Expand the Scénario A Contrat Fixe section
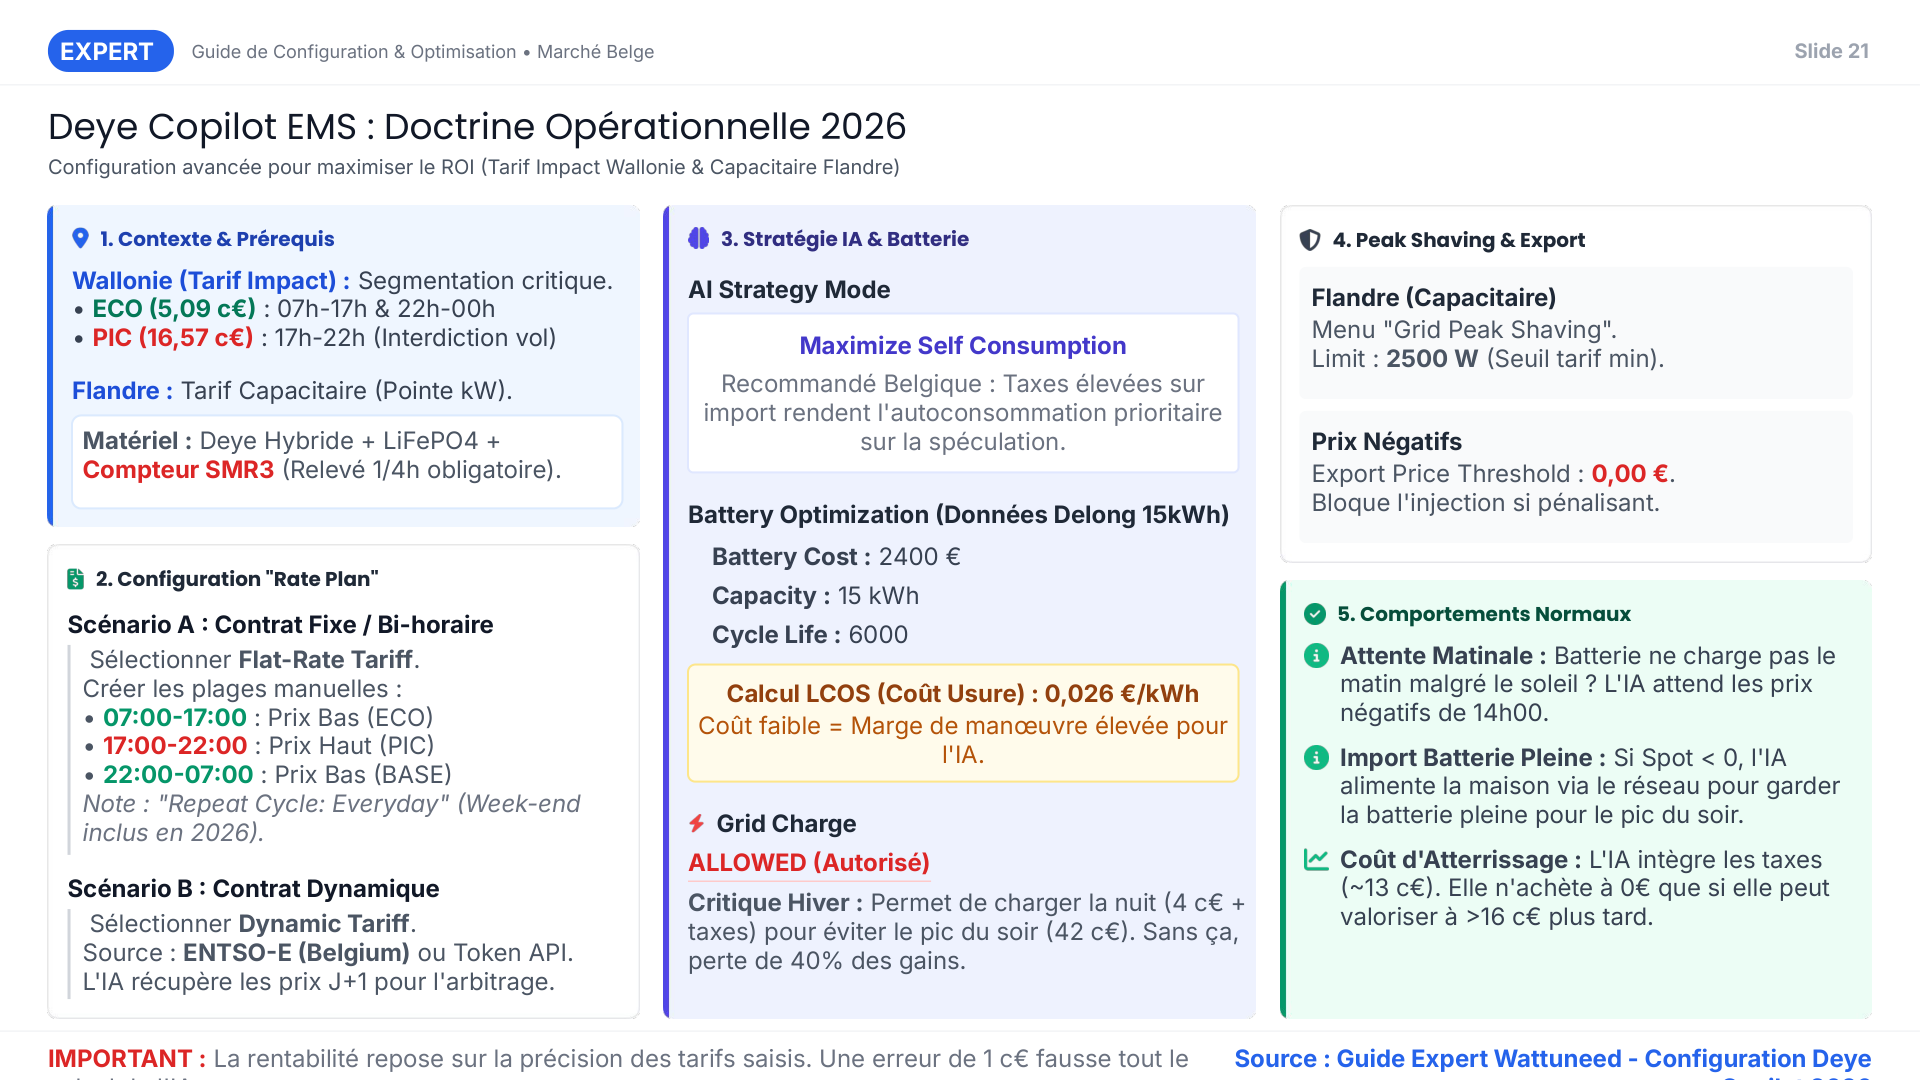 pyautogui.click(x=280, y=624)
